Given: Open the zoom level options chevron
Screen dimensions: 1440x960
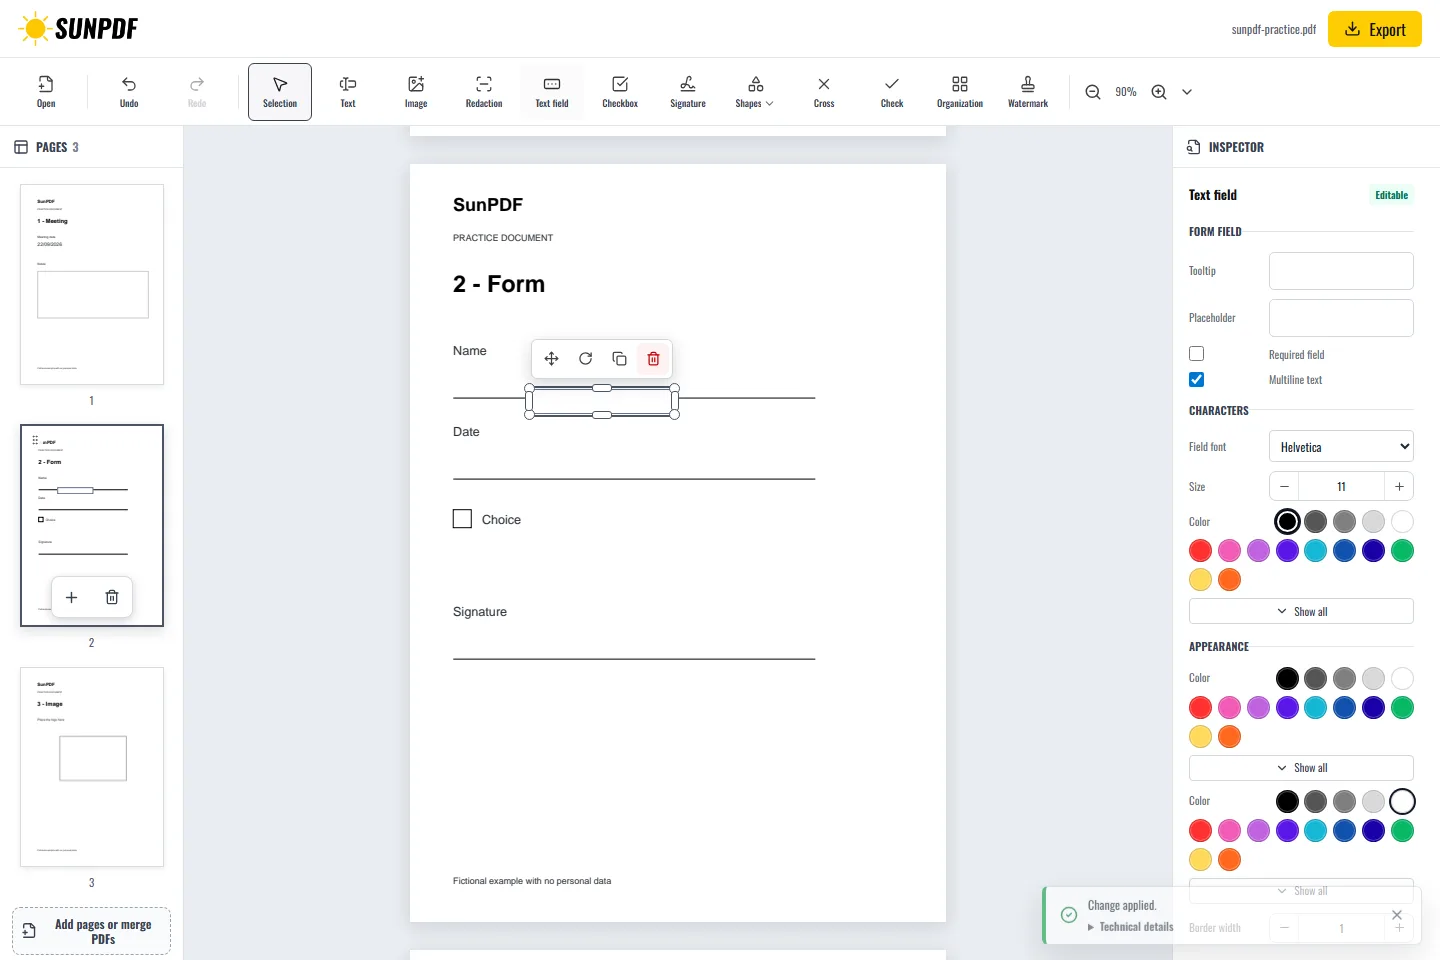Looking at the screenshot, I should (x=1187, y=92).
